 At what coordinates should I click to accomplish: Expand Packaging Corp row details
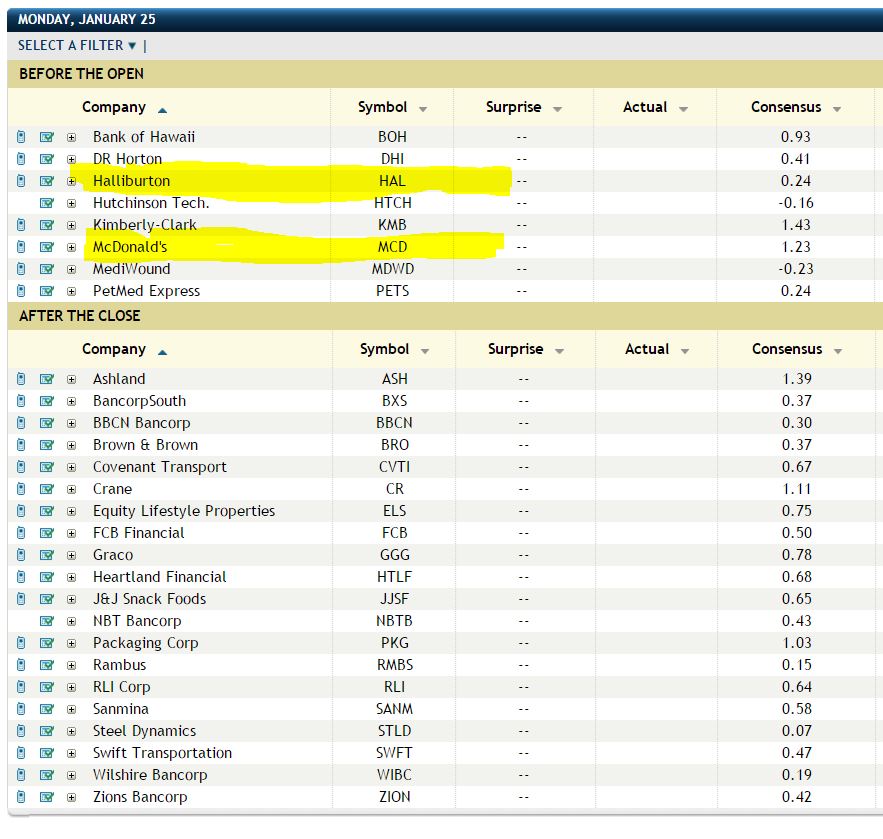(71, 643)
